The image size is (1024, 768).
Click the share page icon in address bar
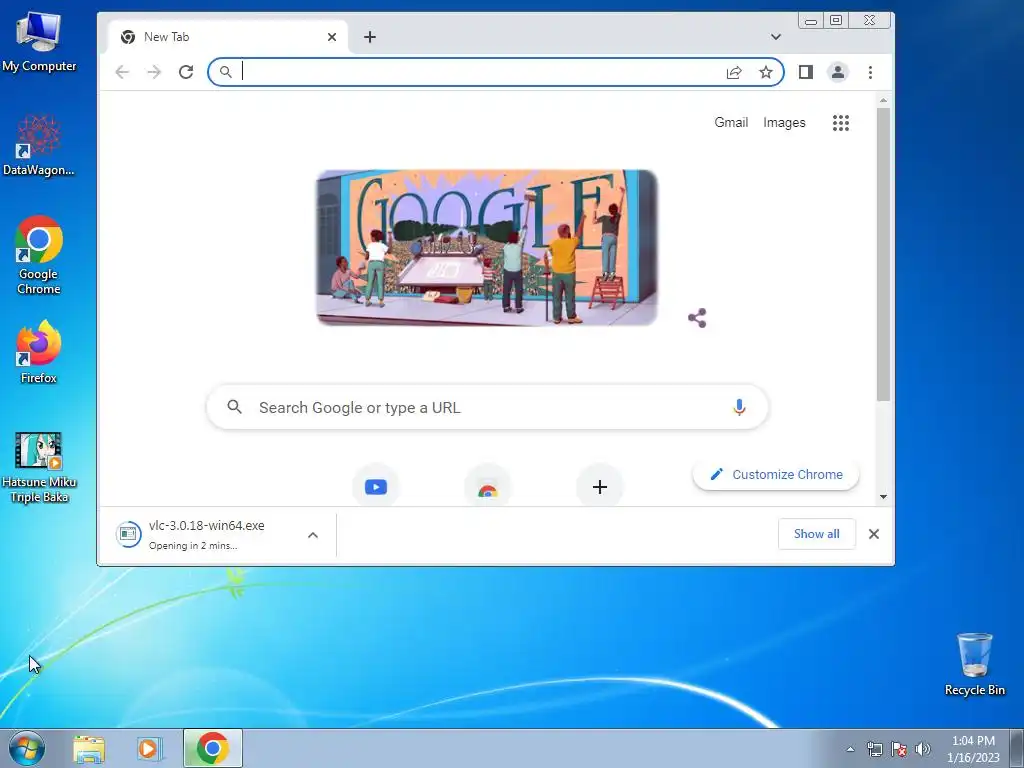pyautogui.click(x=734, y=72)
